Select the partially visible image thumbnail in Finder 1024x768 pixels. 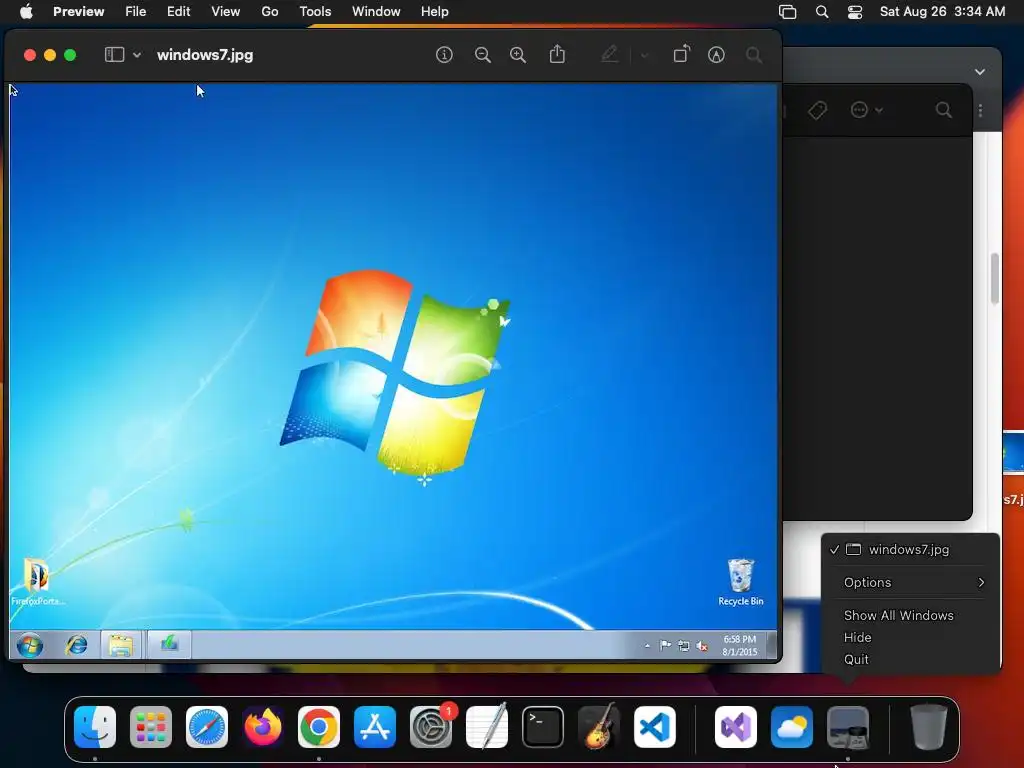pyautogui.click(x=1013, y=451)
